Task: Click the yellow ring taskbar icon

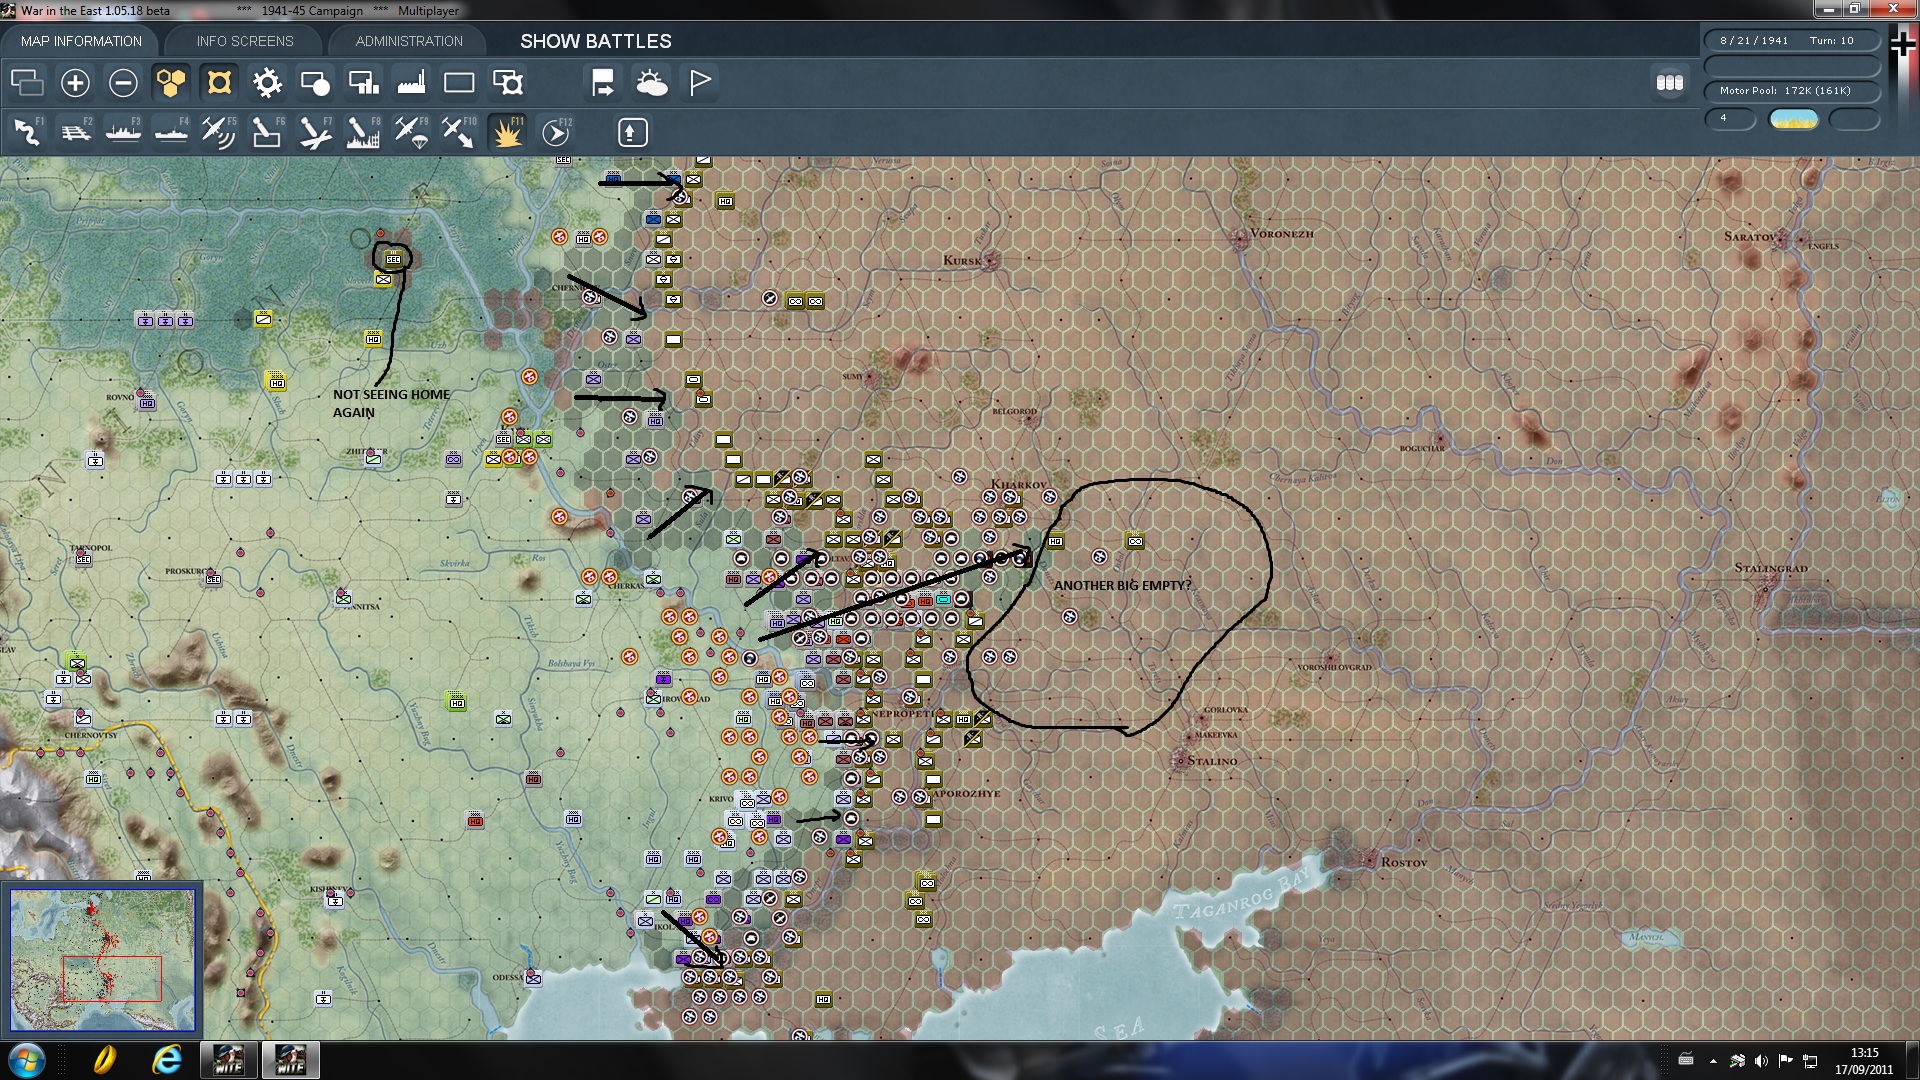Action: (x=105, y=1060)
